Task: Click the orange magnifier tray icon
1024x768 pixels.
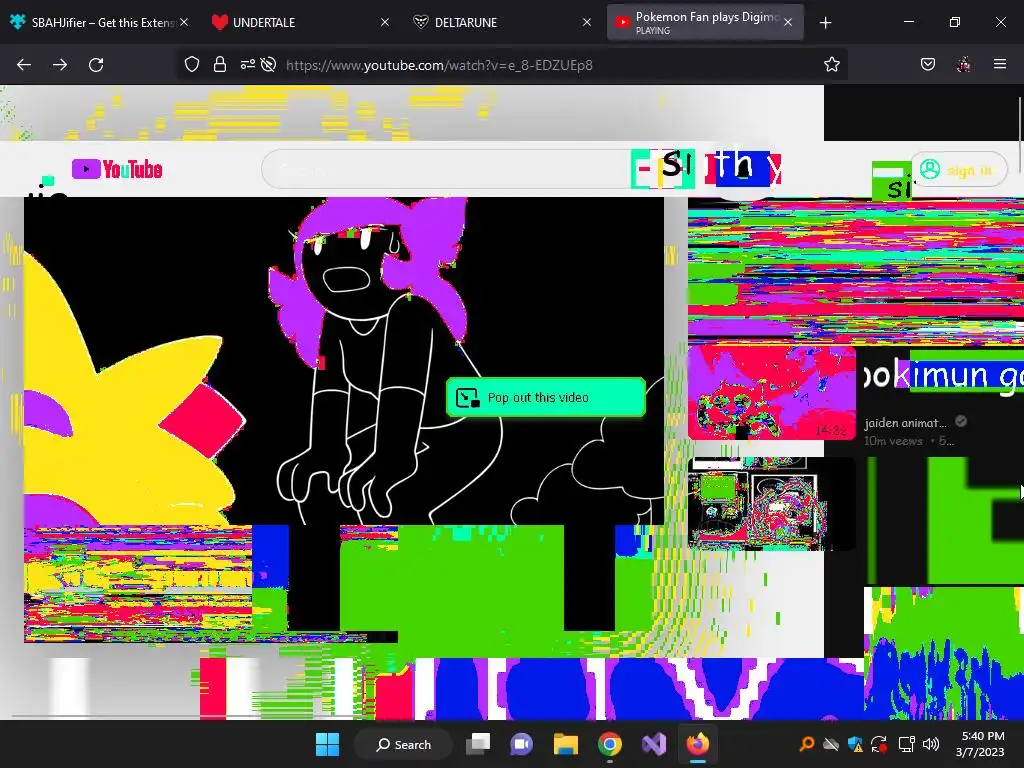Action: [x=807, y=744]
